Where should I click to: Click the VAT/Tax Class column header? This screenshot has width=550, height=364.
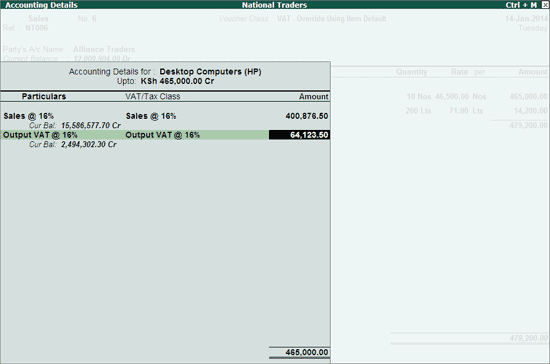(x=153, y=96)
